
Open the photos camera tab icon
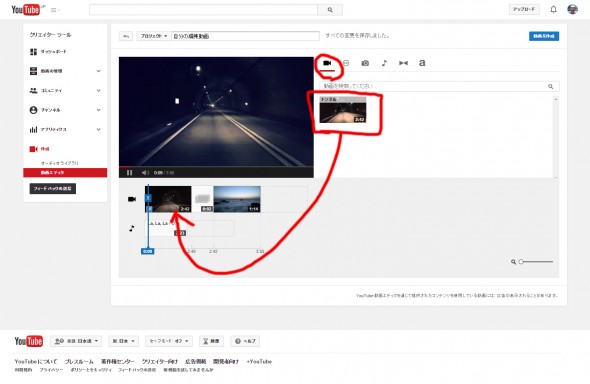365,63
